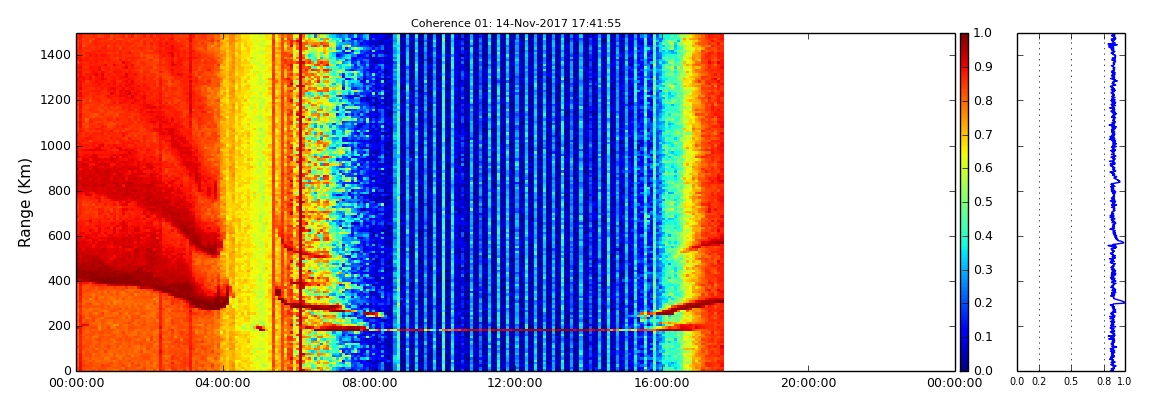
Task: Select the 1400 range tick label
Action: [56, 55]
